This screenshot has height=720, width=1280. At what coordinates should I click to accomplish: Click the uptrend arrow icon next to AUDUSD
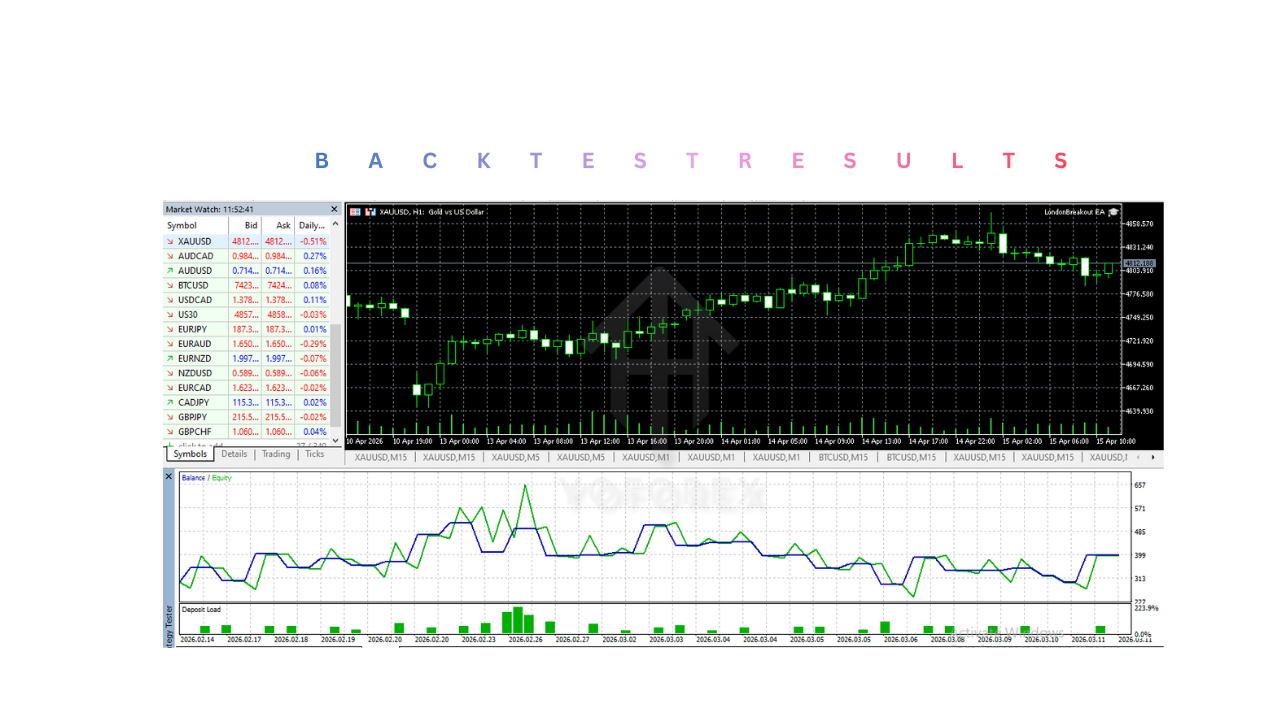(169, 270)
